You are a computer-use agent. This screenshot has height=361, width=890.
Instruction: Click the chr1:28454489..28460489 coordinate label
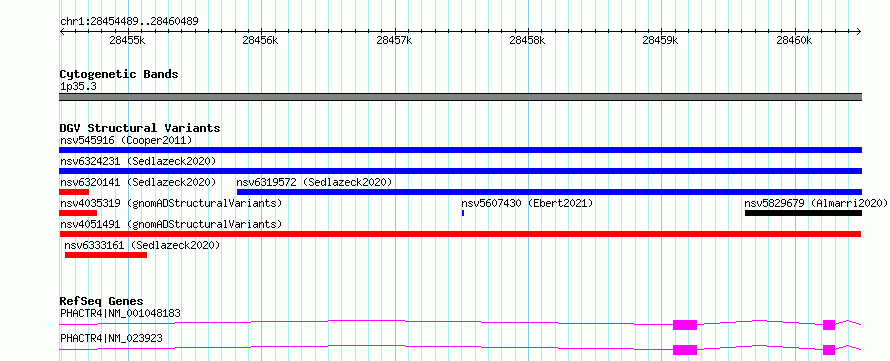pos(129,21)
